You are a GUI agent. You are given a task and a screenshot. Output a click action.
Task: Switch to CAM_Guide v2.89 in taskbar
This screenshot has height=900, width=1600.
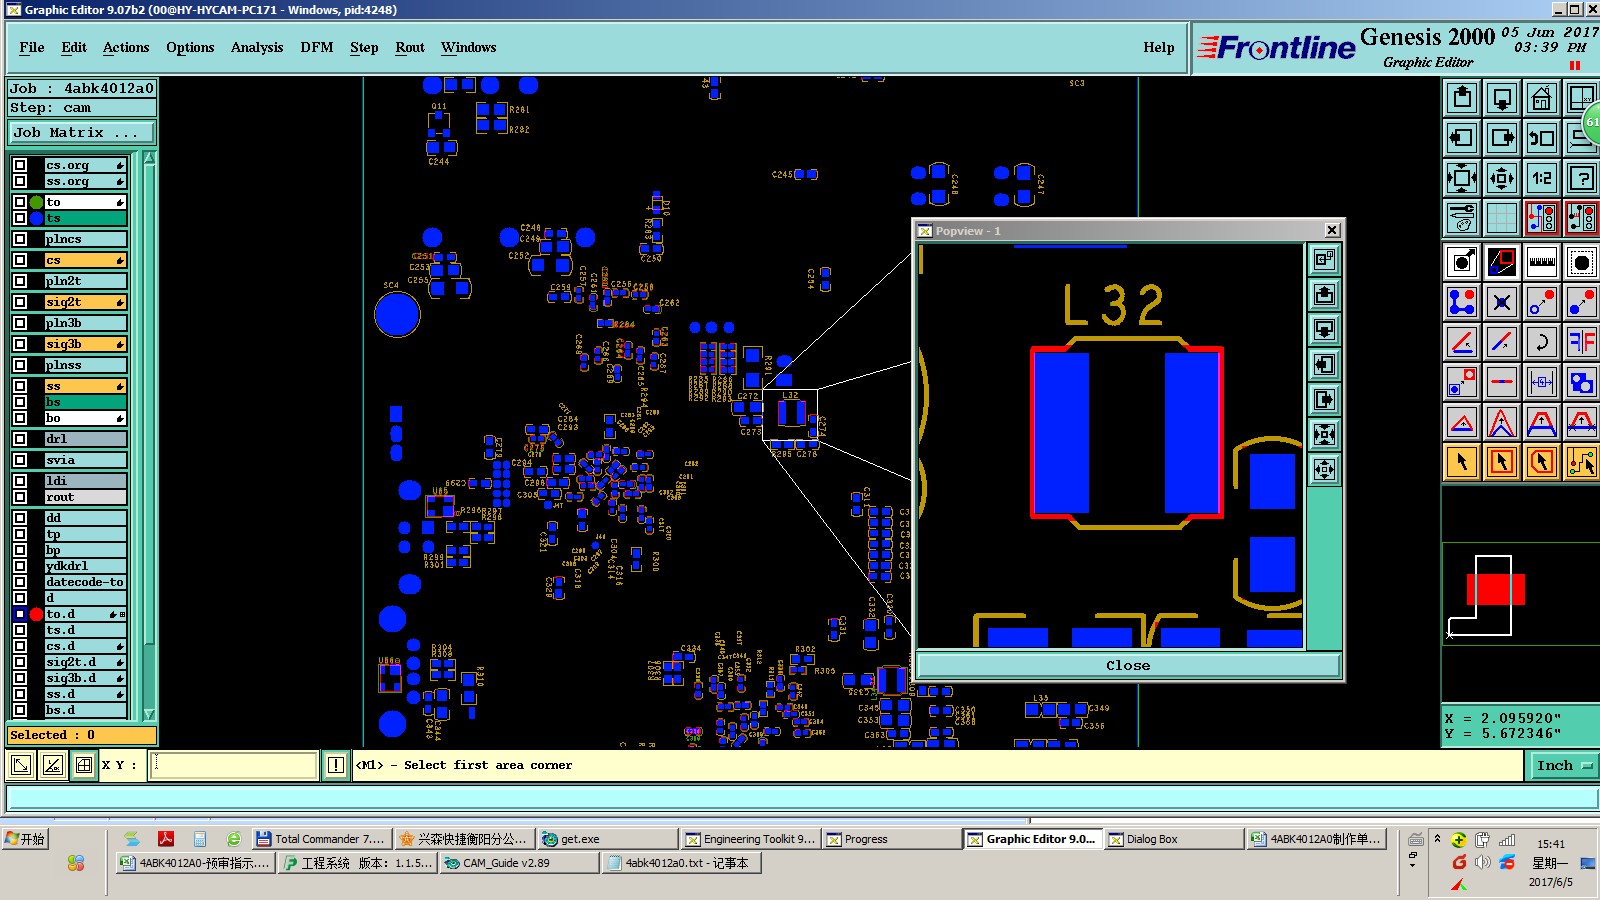pyautogui.click(x=519, y=863)
